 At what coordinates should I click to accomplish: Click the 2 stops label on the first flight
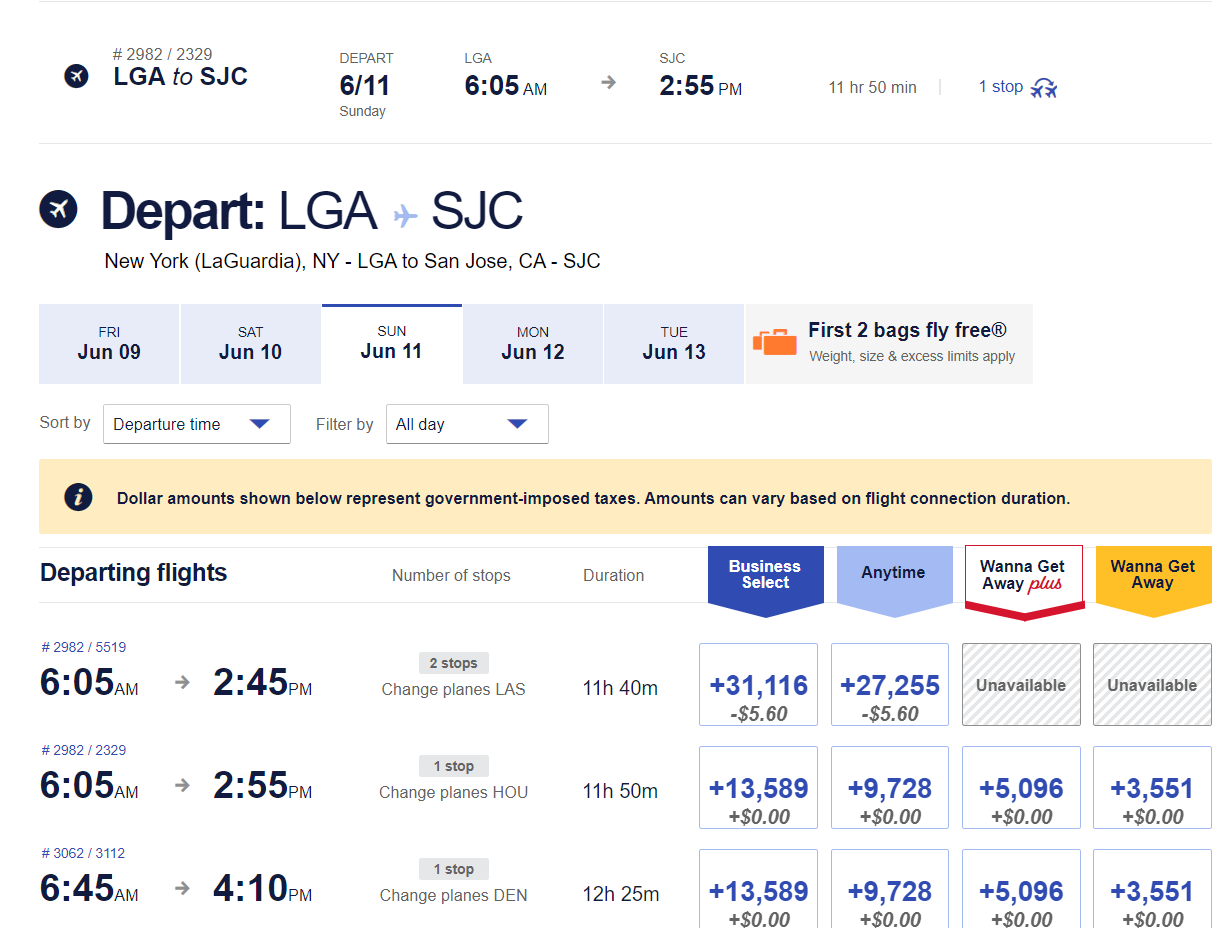tap(453, 662)
